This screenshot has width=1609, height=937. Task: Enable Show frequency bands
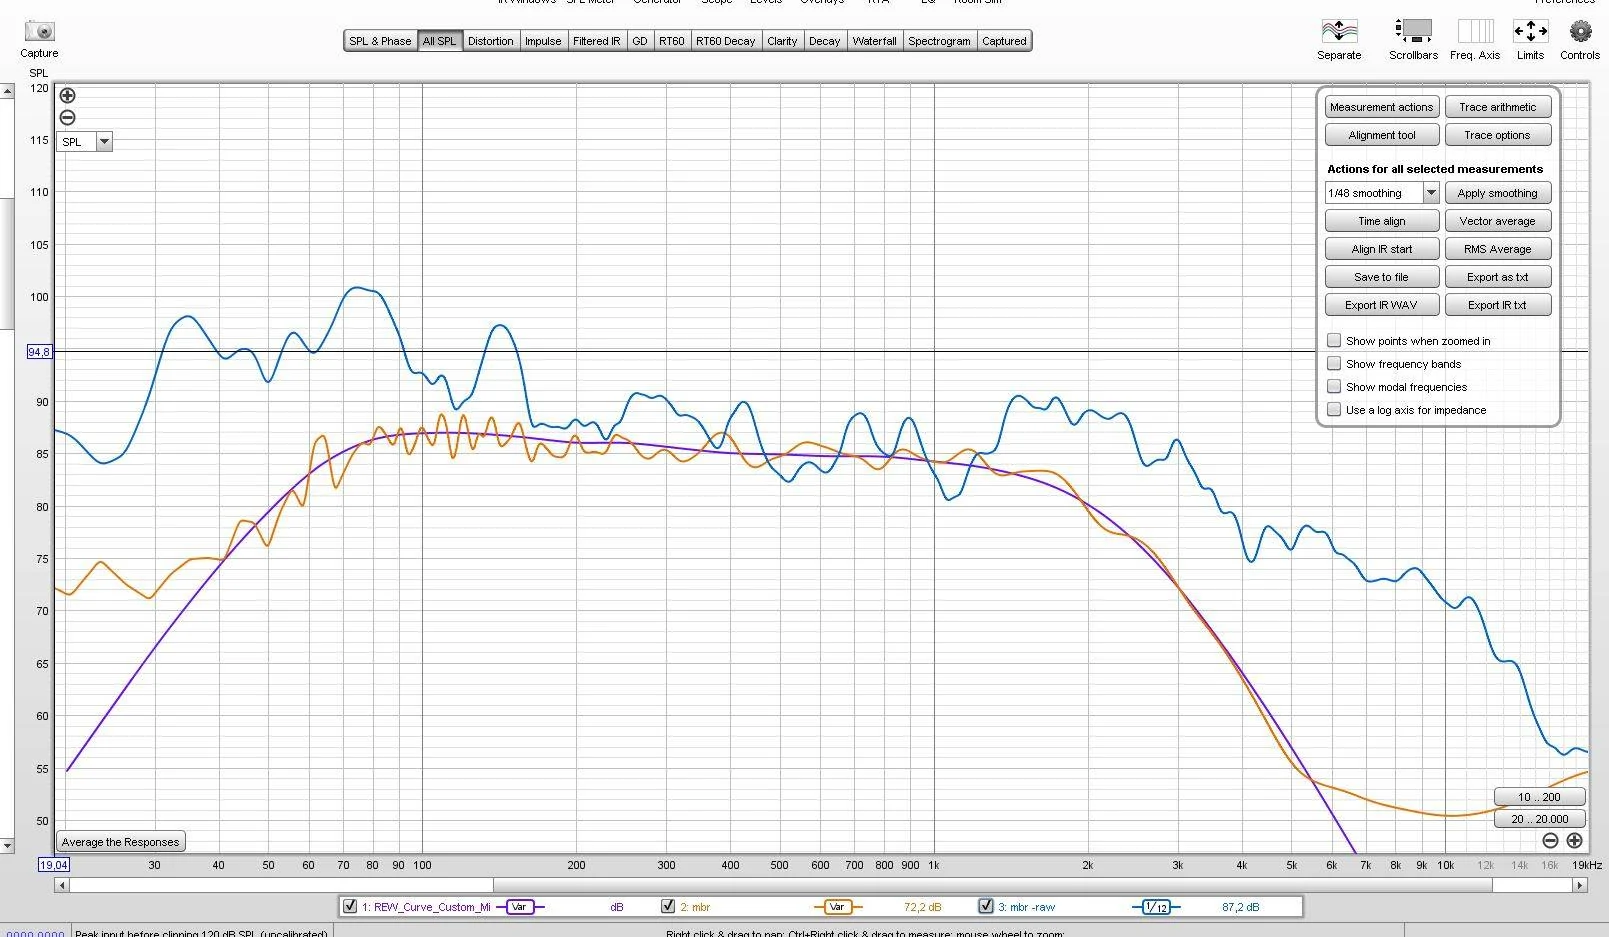(x=1334, y=364)
